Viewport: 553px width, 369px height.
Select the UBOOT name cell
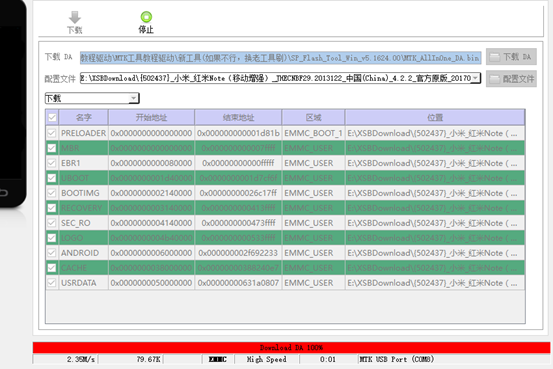84,178
